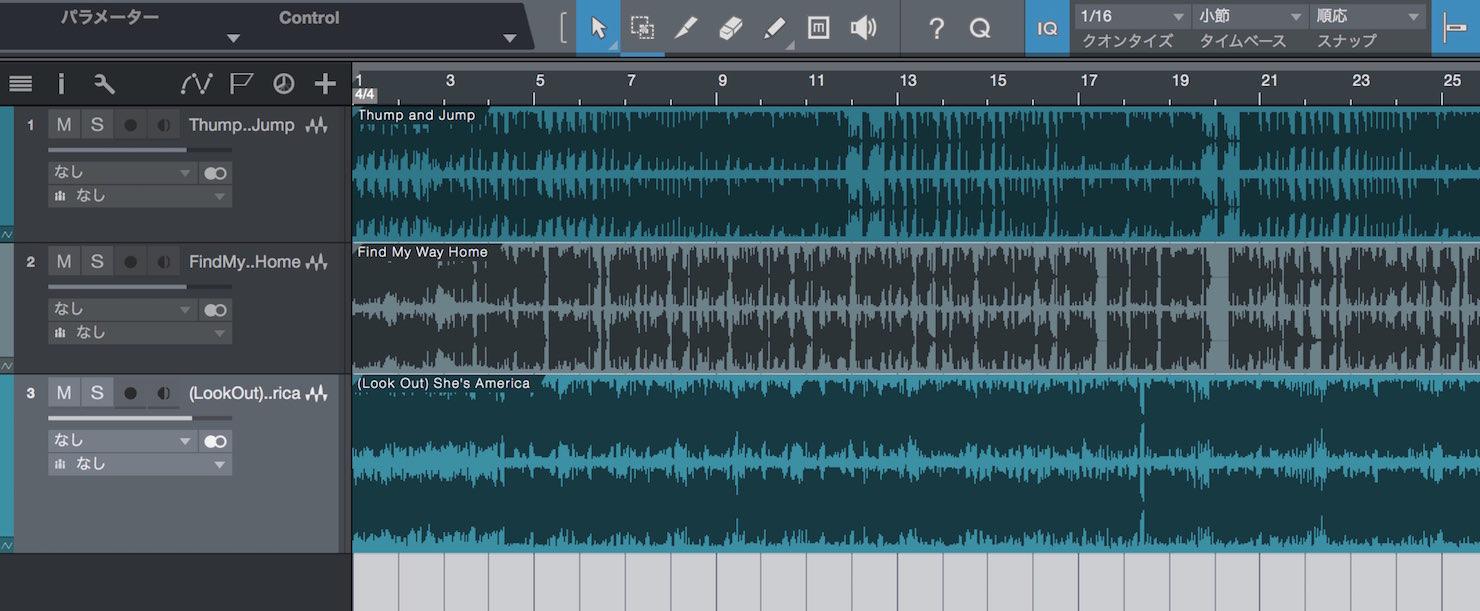This screenshot has height=611, width=1480.
Task: Mute the Thump..Jump track
Action: click(x=64, y=125)
